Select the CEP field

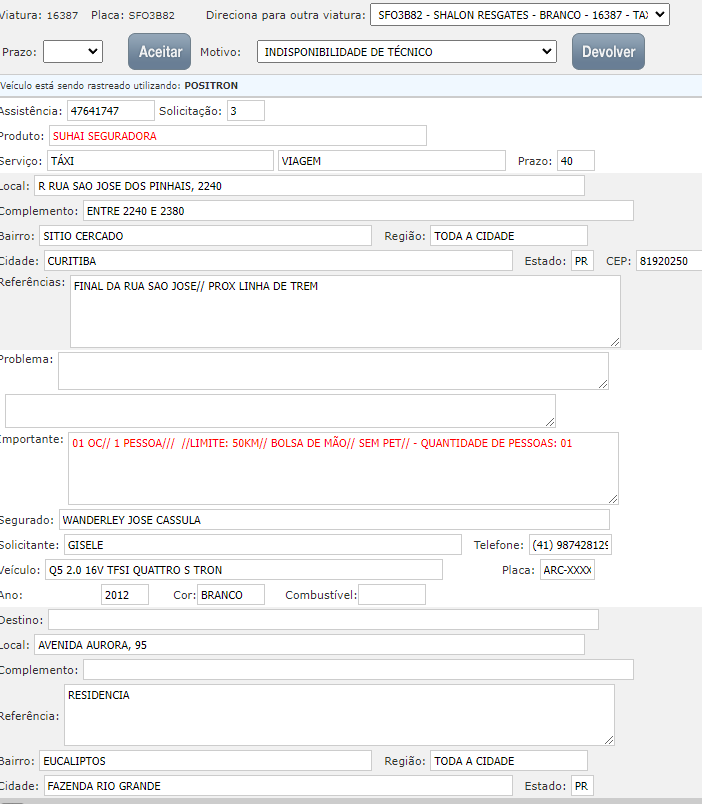(x=668, y=260)
